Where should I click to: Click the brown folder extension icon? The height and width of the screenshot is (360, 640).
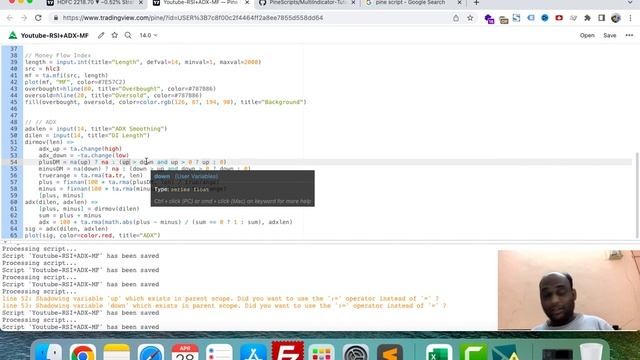(x=504, y=19)
